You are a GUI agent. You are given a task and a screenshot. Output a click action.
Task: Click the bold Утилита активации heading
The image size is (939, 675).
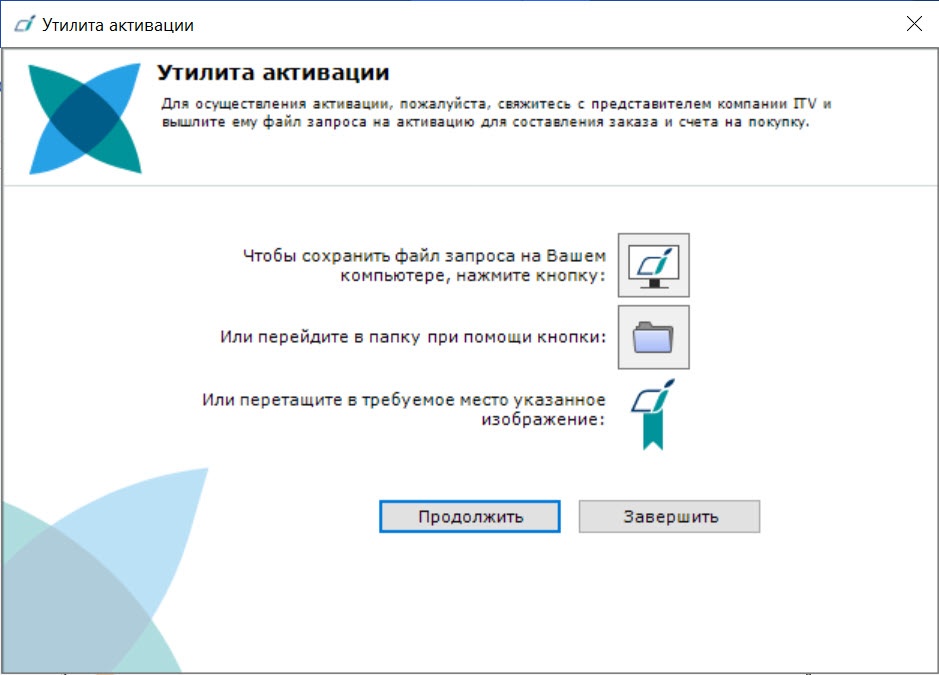pos(273,74)
